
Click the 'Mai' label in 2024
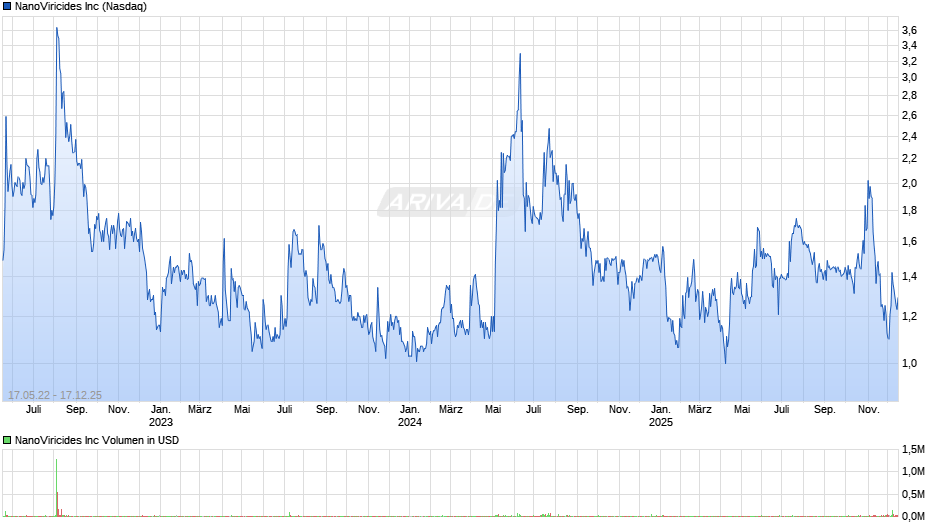tap(493, 410)
